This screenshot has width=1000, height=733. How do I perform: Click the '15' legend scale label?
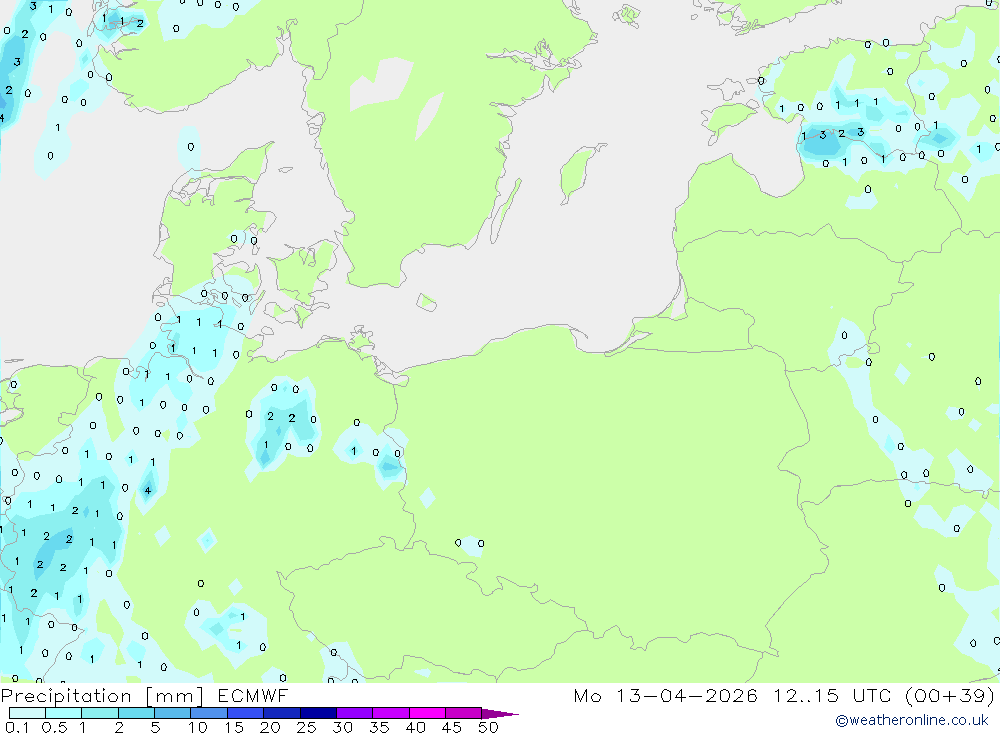click(234, 727)
